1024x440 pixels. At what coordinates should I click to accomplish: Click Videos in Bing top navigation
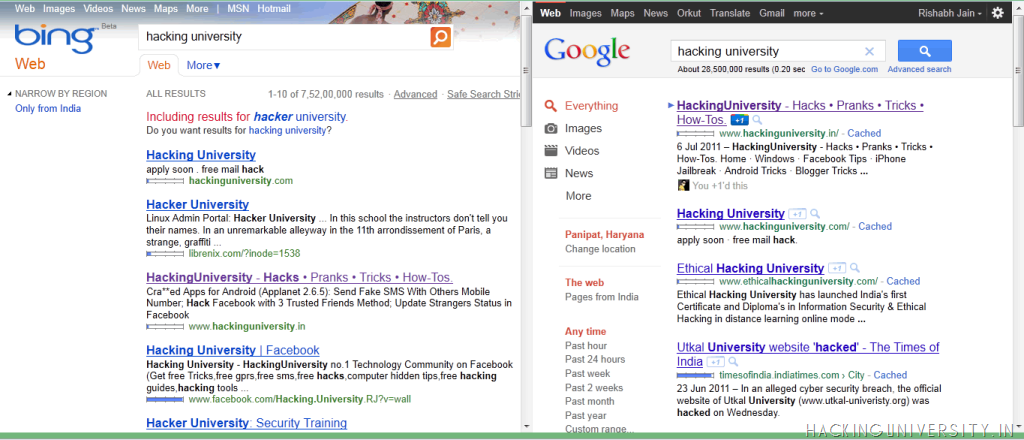tap(98, 9)
